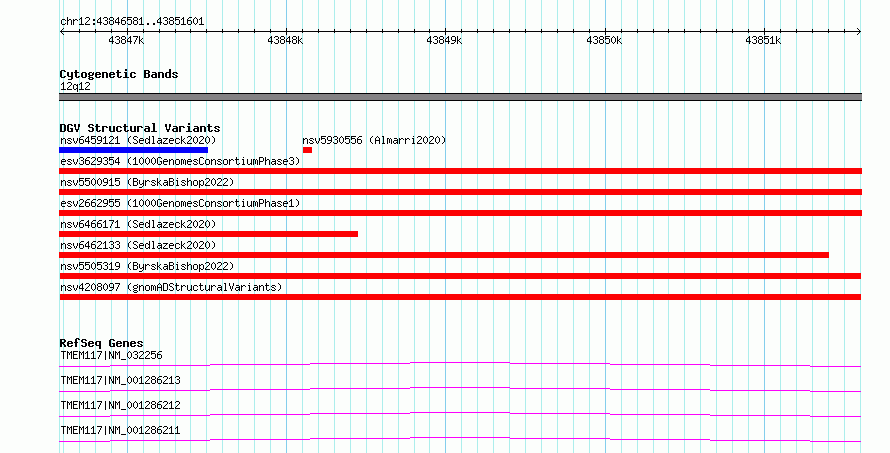Select TMEM117|NM_001286211 transcript label
Screen dimensions: 890x453
click(x=120, y=430)
